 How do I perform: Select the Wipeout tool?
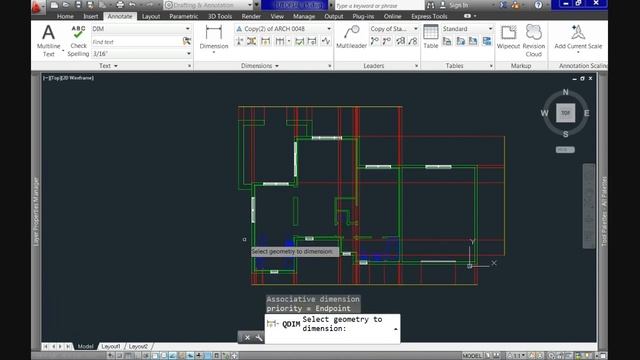point(508,38)
